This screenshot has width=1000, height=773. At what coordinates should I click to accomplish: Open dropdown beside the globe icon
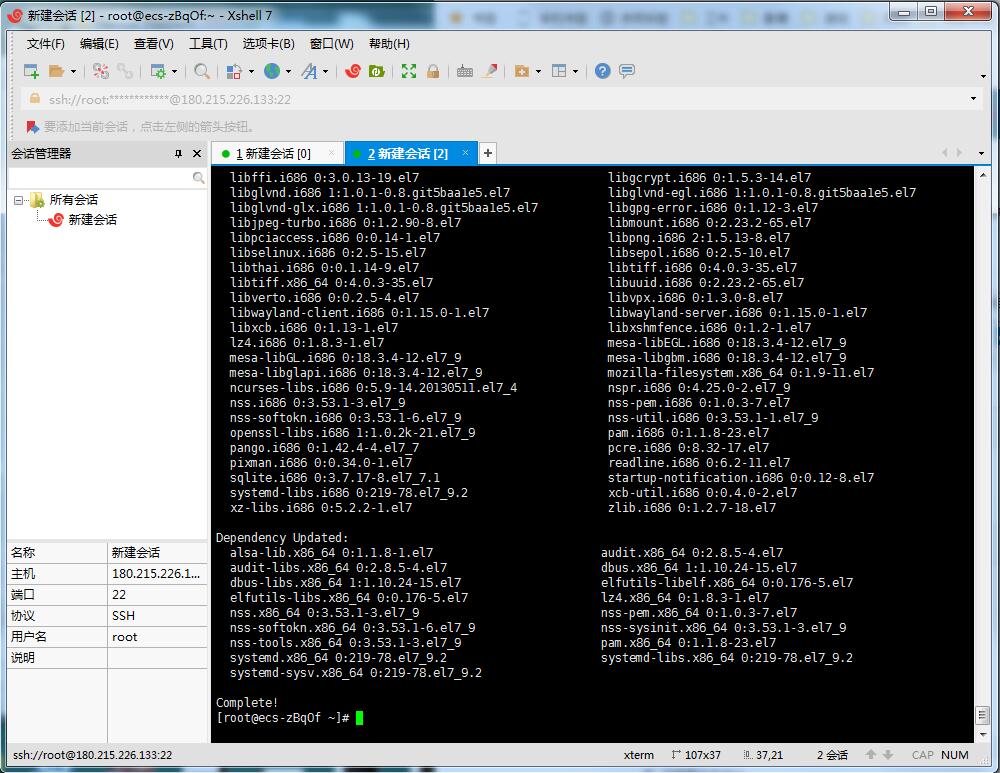[x=288, y=71]
